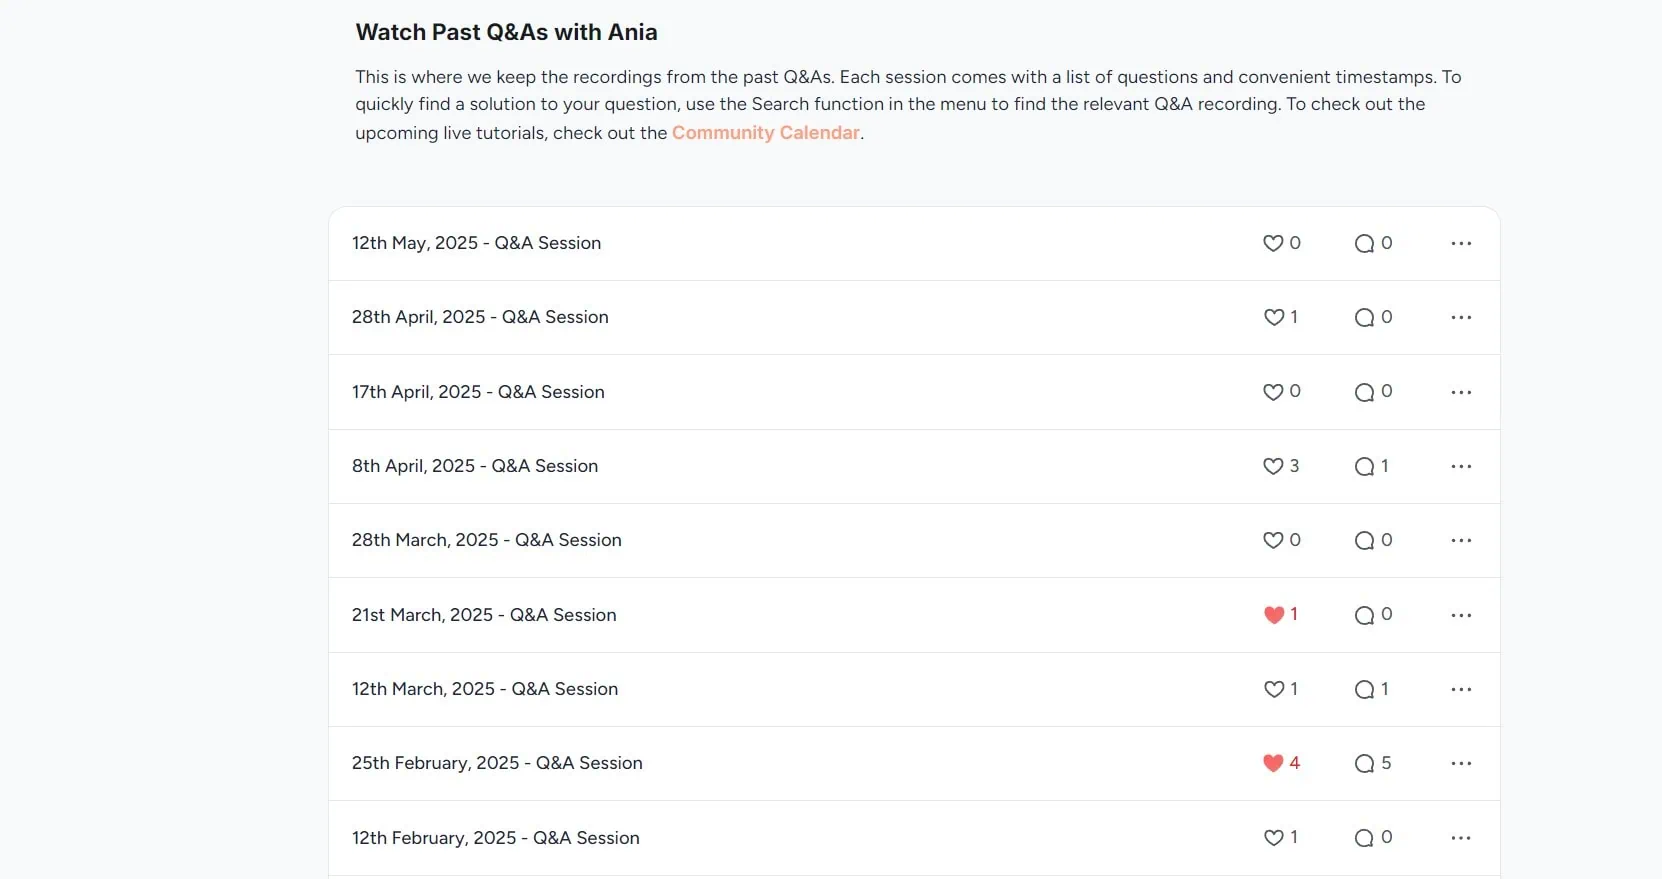Open more options for 8th April, 2025 session
Screen dimensions: 1662x879
[1461, 466]
